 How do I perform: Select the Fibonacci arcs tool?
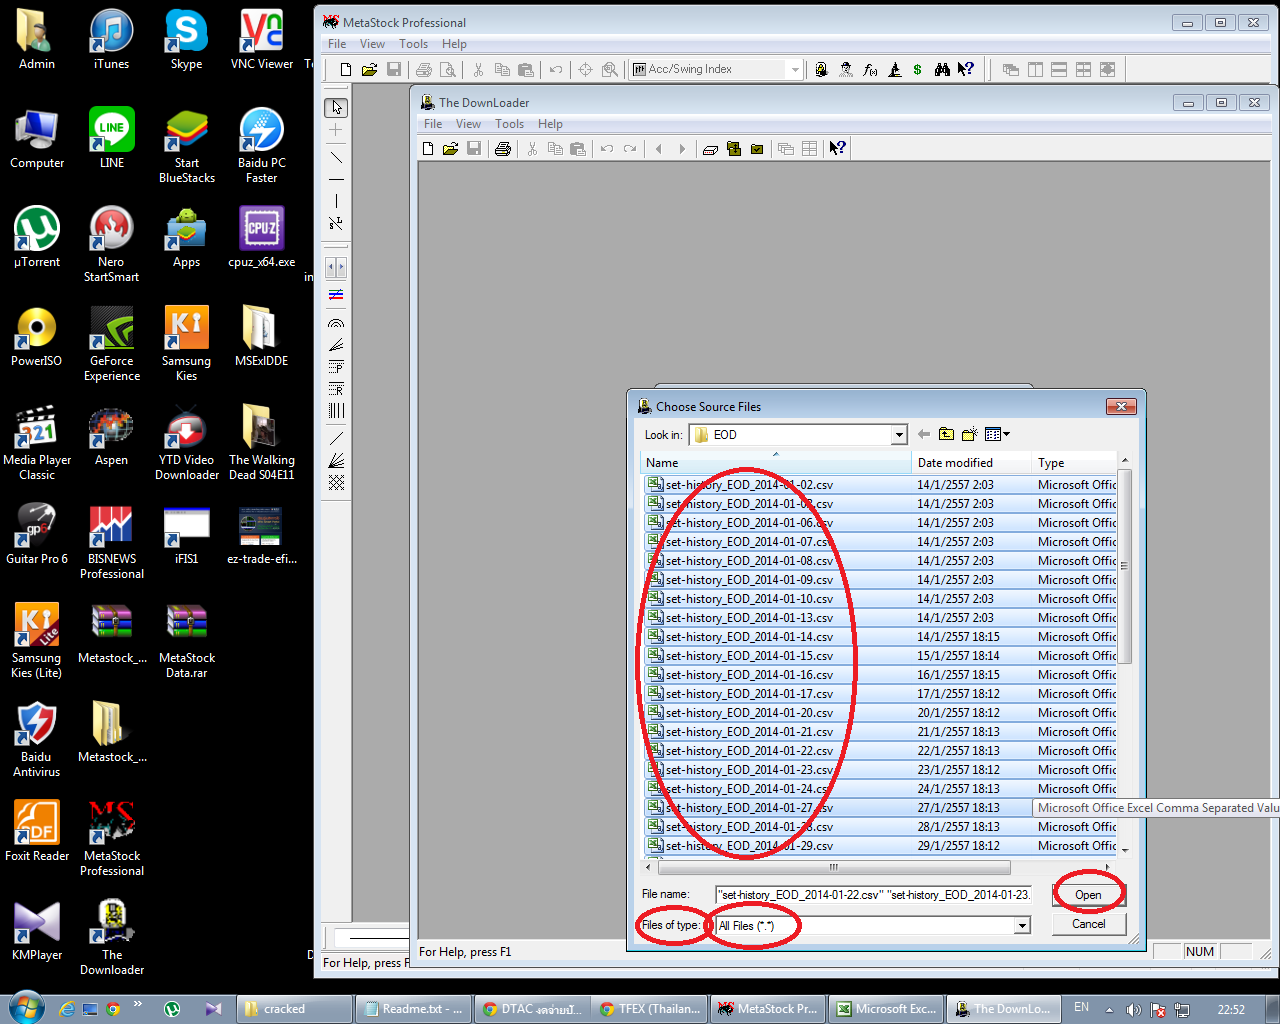[x=336, y=323]
